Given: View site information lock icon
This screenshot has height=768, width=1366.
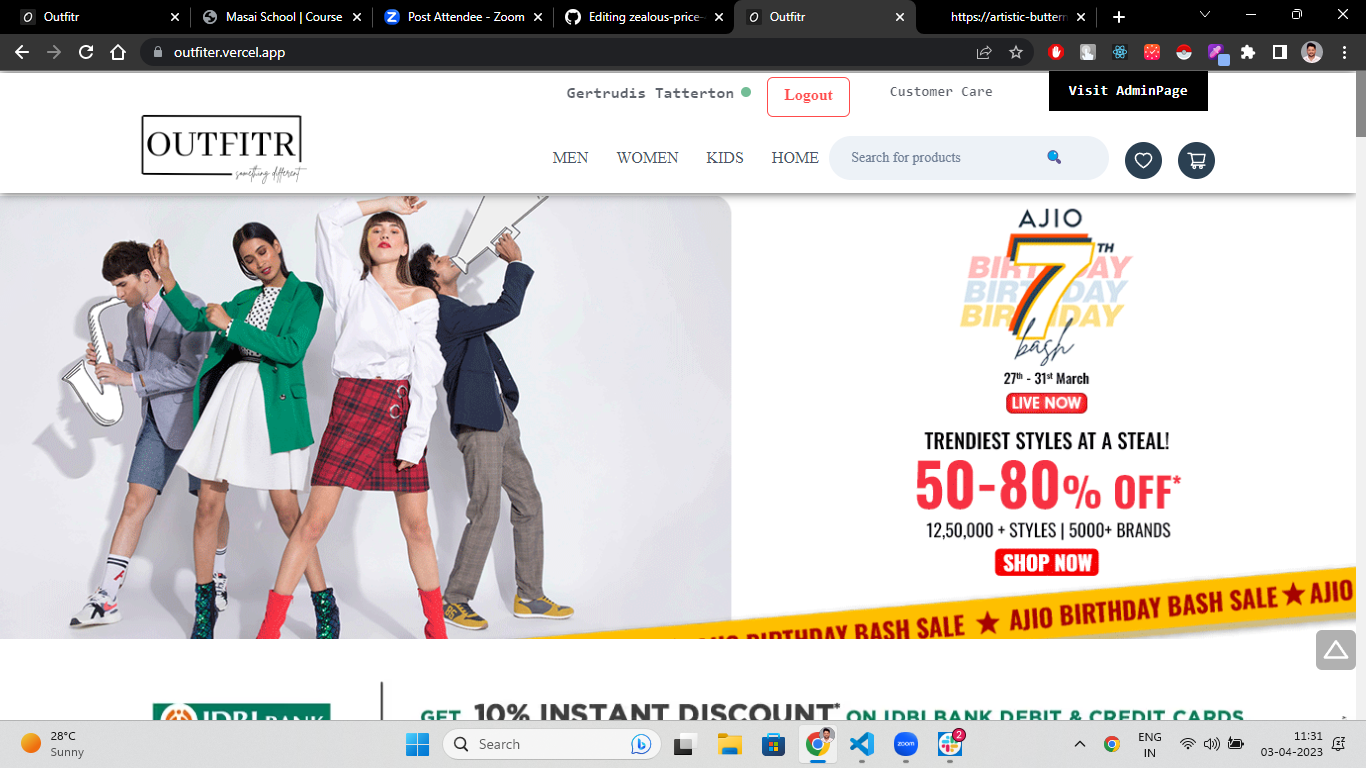Looking at the screenshot, I should point(157,52).
